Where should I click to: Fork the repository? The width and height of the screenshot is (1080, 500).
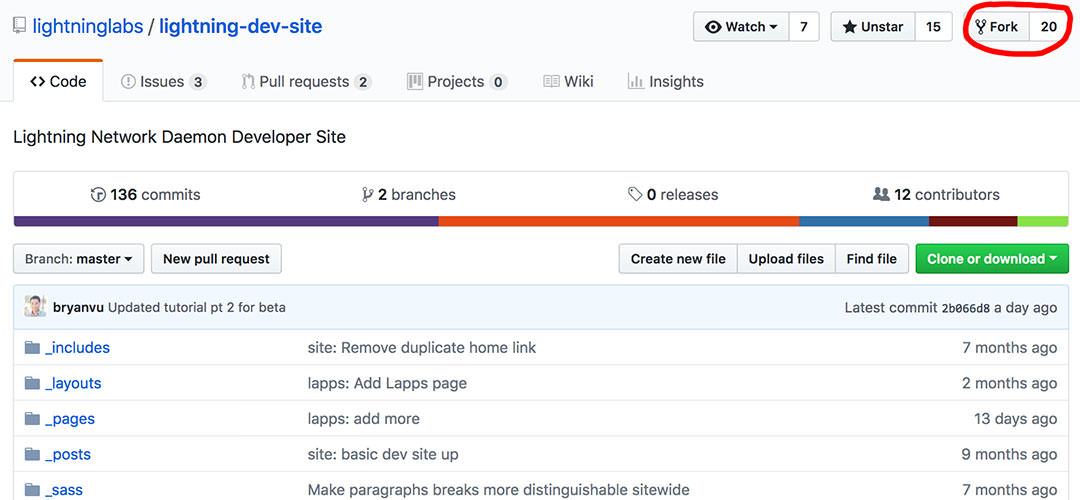[996, 27]
